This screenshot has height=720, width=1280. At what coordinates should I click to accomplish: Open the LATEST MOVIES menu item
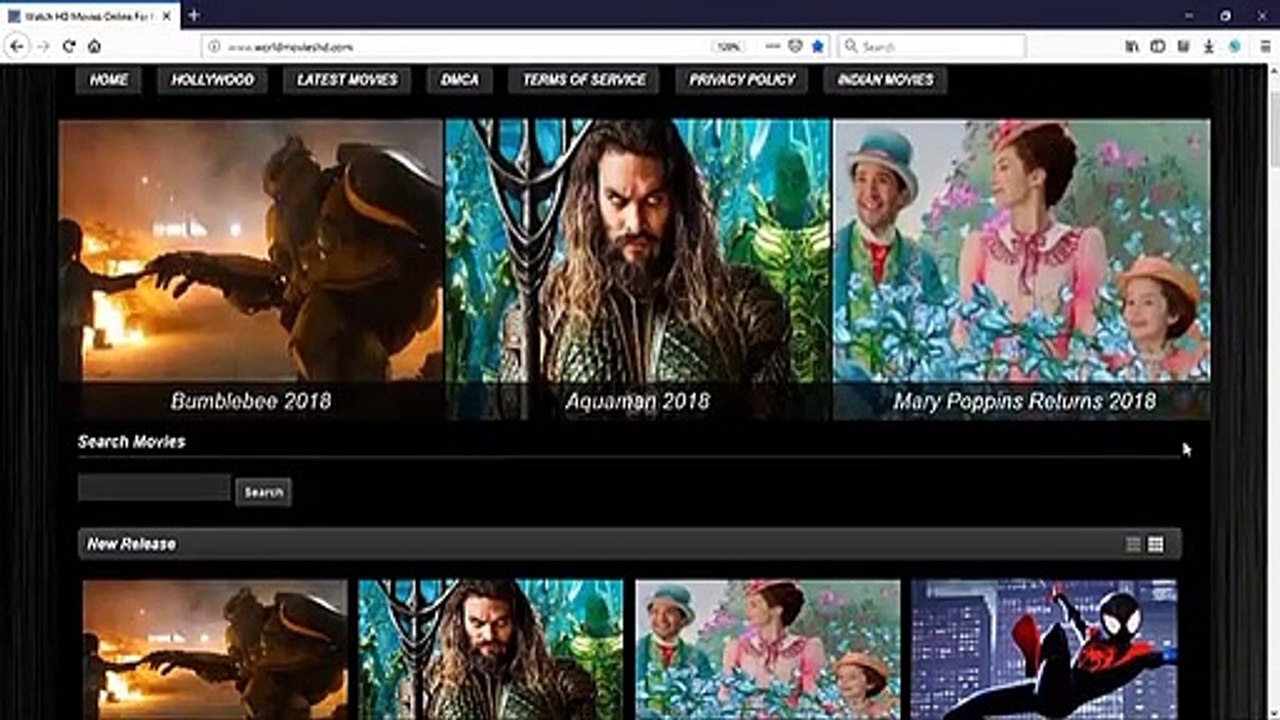point(347,80)
